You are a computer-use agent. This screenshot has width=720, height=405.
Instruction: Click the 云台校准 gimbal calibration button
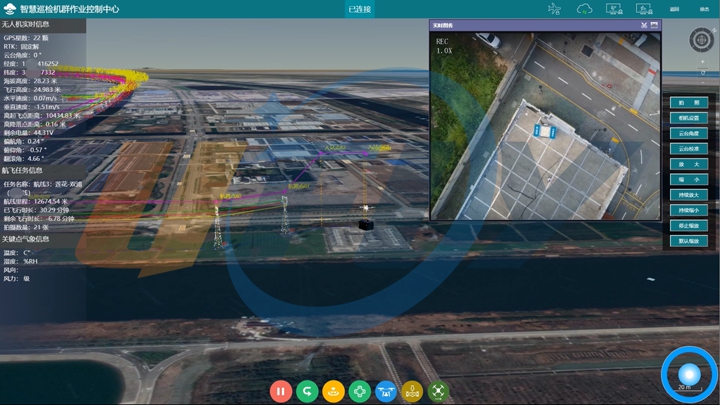[689, 149]
